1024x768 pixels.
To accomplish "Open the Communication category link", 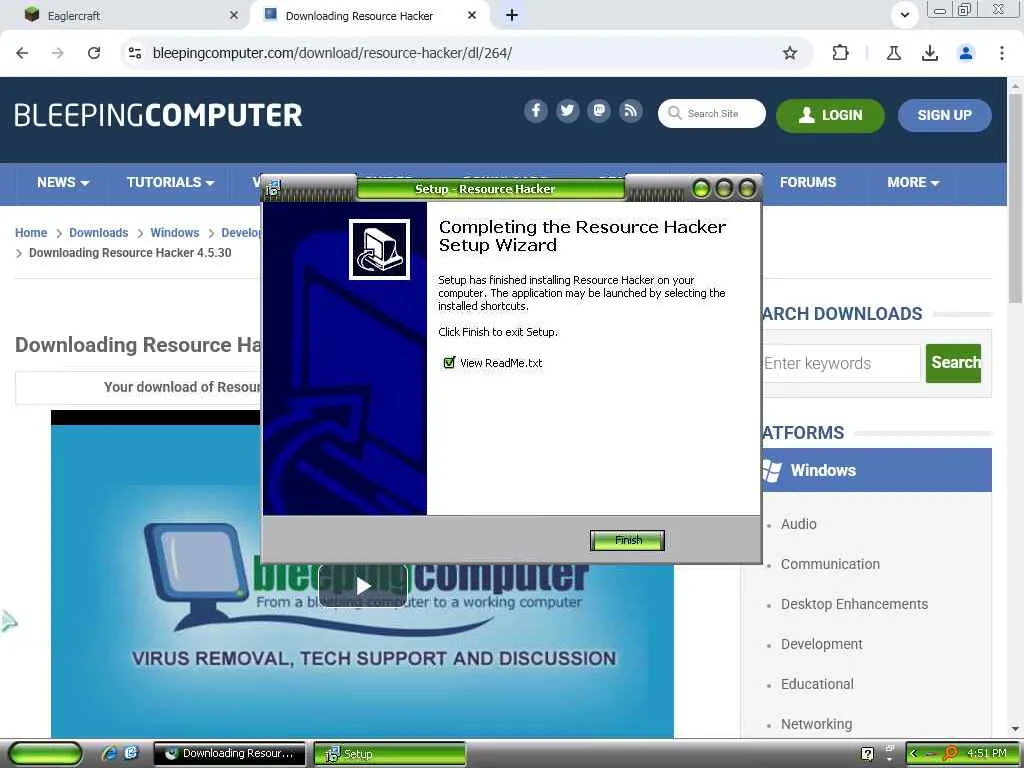I will [x=830, y=564].
